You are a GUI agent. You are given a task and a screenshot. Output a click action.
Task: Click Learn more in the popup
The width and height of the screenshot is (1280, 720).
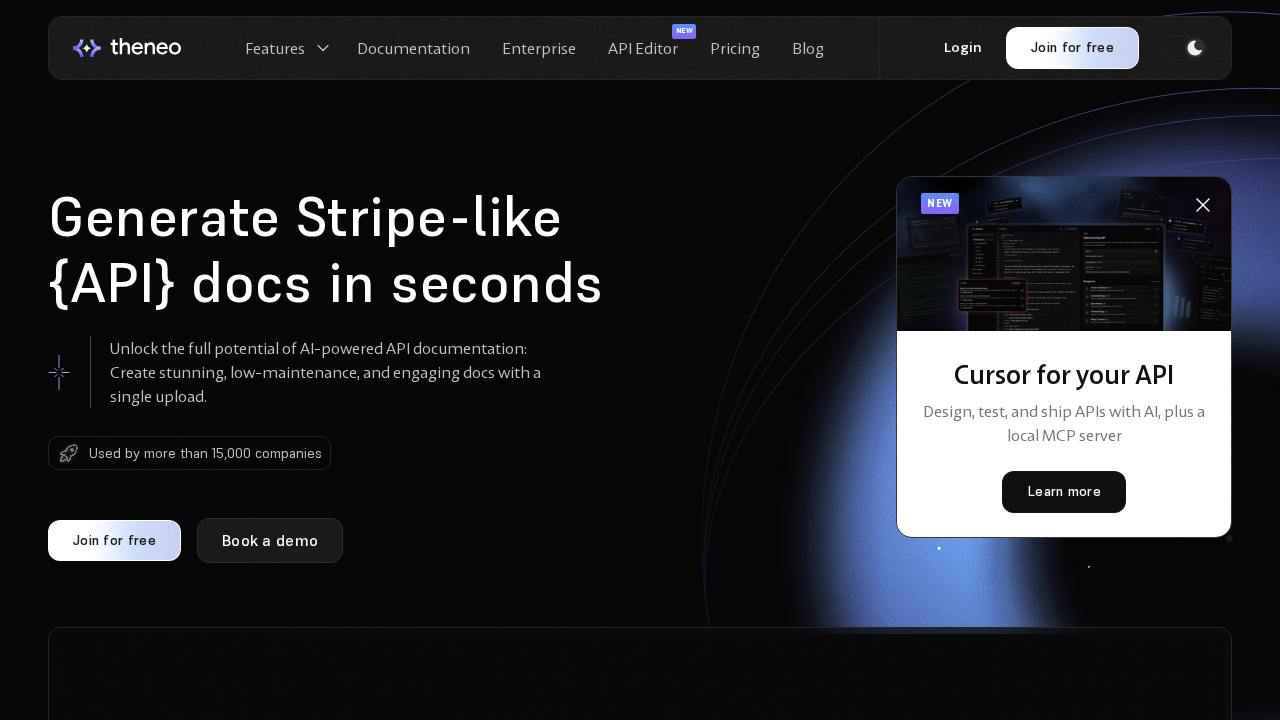pos(1064,492)
